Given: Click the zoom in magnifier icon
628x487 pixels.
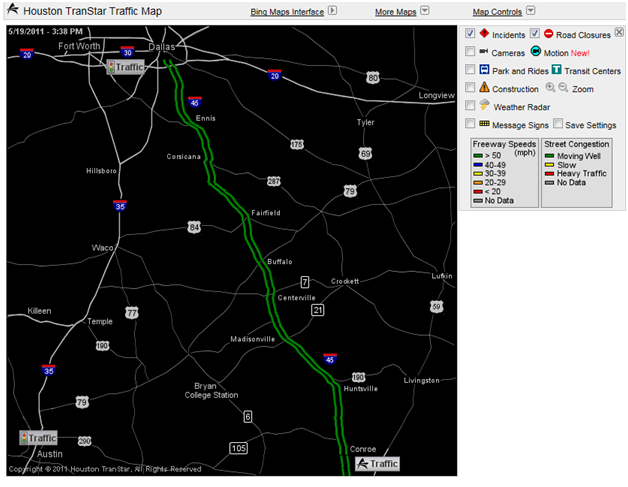Looking at the screenshot, I should [x=550, y=87].
